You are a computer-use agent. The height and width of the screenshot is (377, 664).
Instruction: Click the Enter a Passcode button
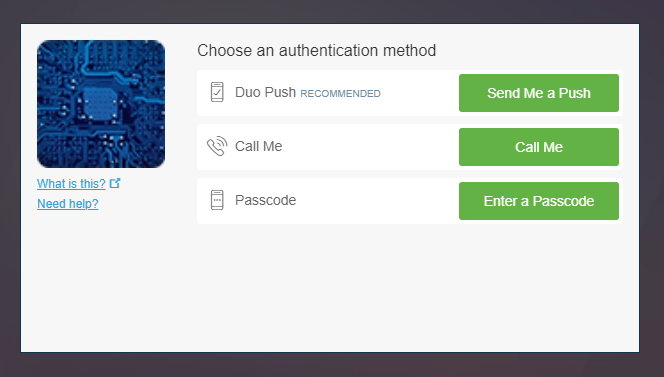[539, 201]
